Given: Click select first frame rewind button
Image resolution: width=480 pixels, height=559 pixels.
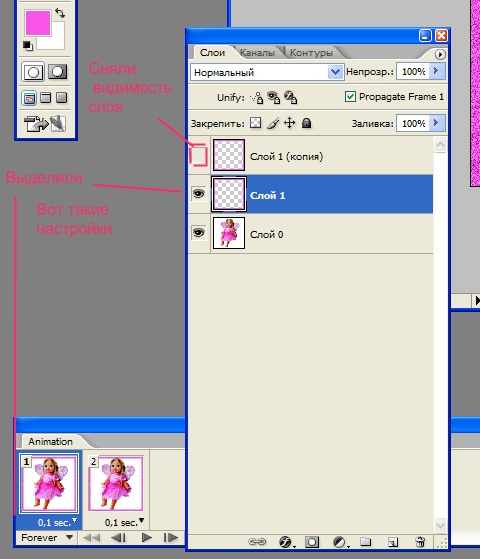Looking at the screenshot, I should click(91, 538).
